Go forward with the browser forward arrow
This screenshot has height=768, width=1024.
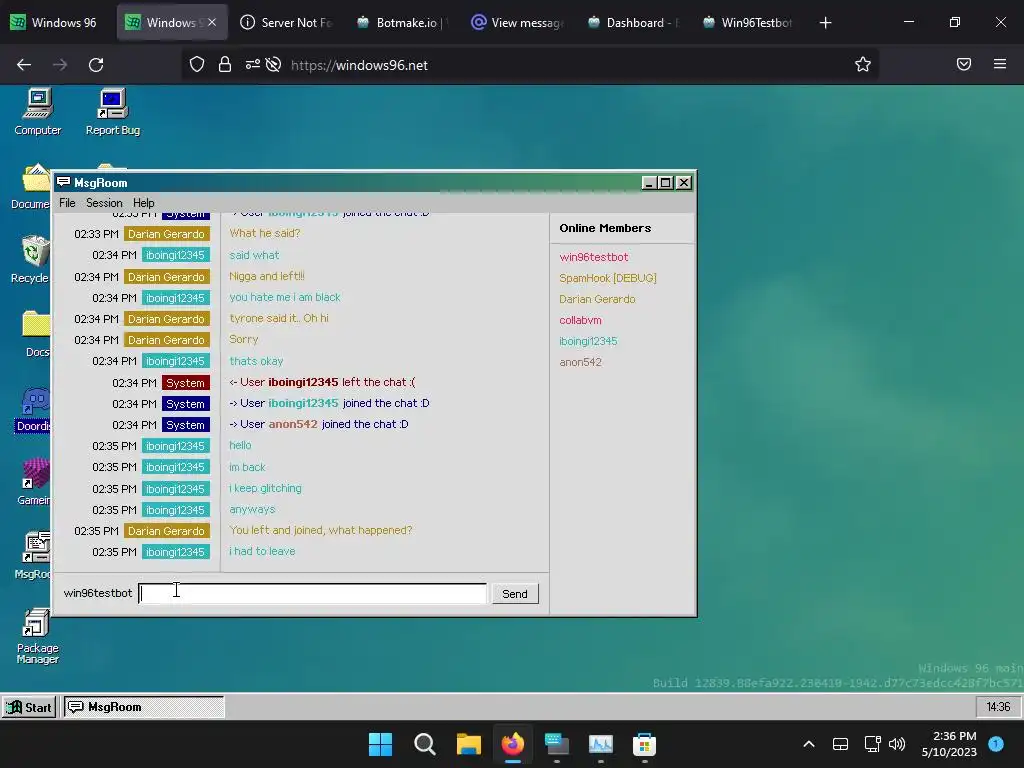point(60,65)
